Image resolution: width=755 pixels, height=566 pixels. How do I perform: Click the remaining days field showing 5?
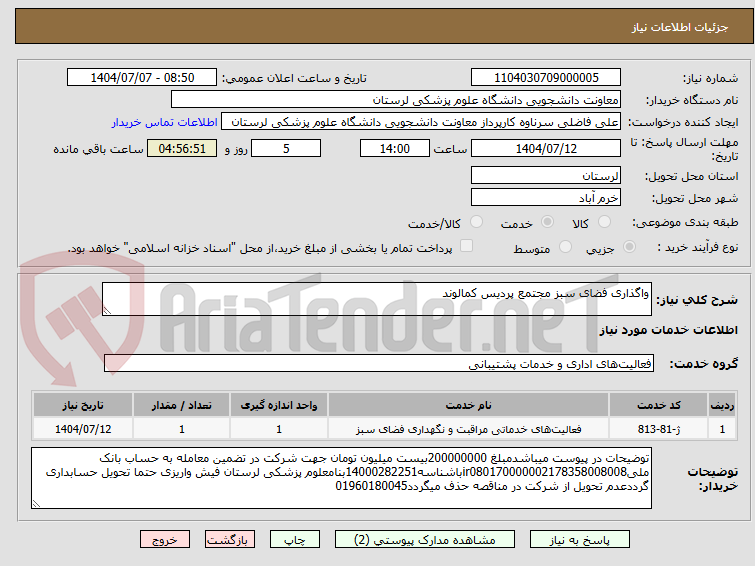pyautogui.click(x=286, y=148)
